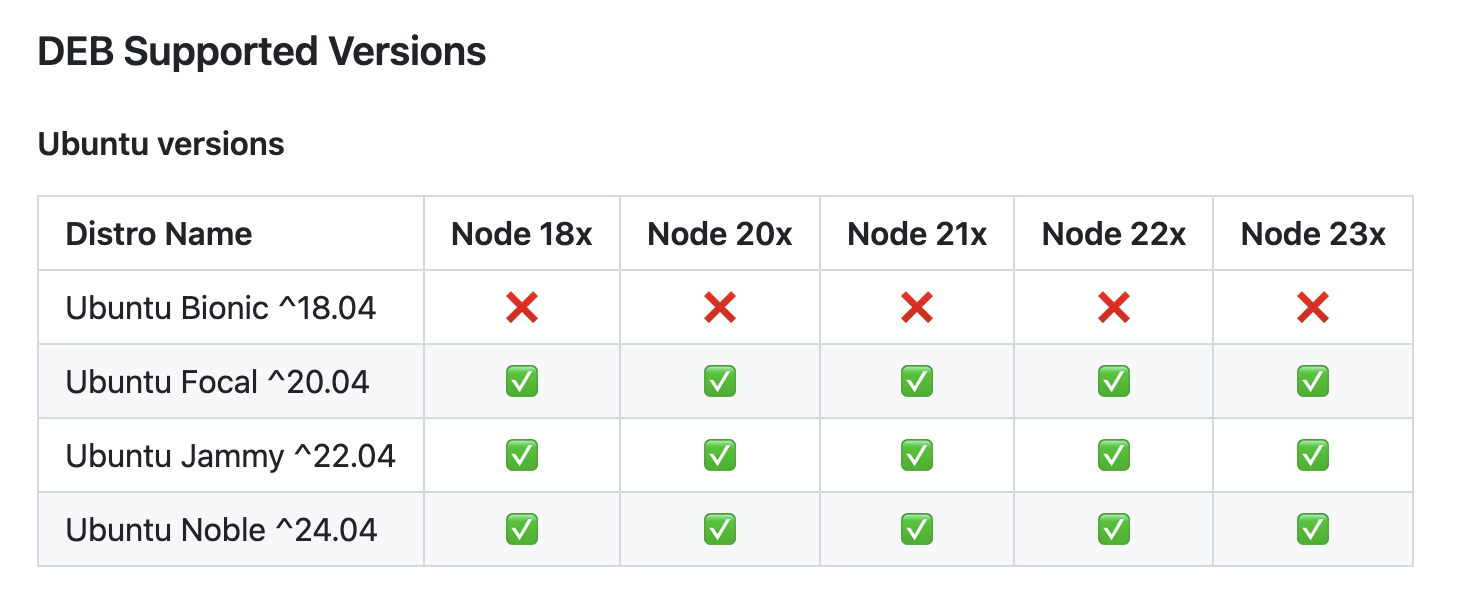Select the Ubuntu Jammy ^22.04 row label
This screenshot has height=612, width=1472.
[x=231, y=455]
